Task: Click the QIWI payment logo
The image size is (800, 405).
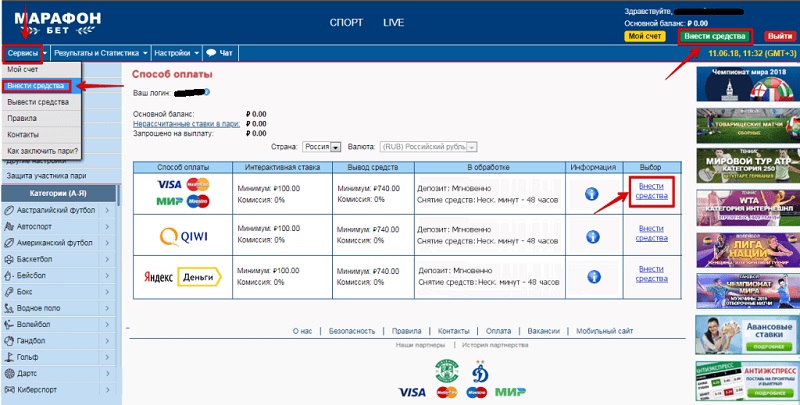Action: (x=183, y=236)
